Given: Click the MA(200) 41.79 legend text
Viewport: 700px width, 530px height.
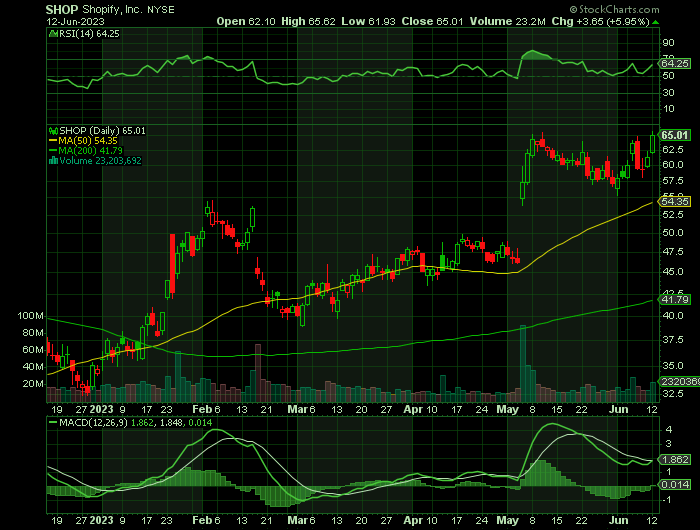Looking at the screenshot, I should pos(91,150).
